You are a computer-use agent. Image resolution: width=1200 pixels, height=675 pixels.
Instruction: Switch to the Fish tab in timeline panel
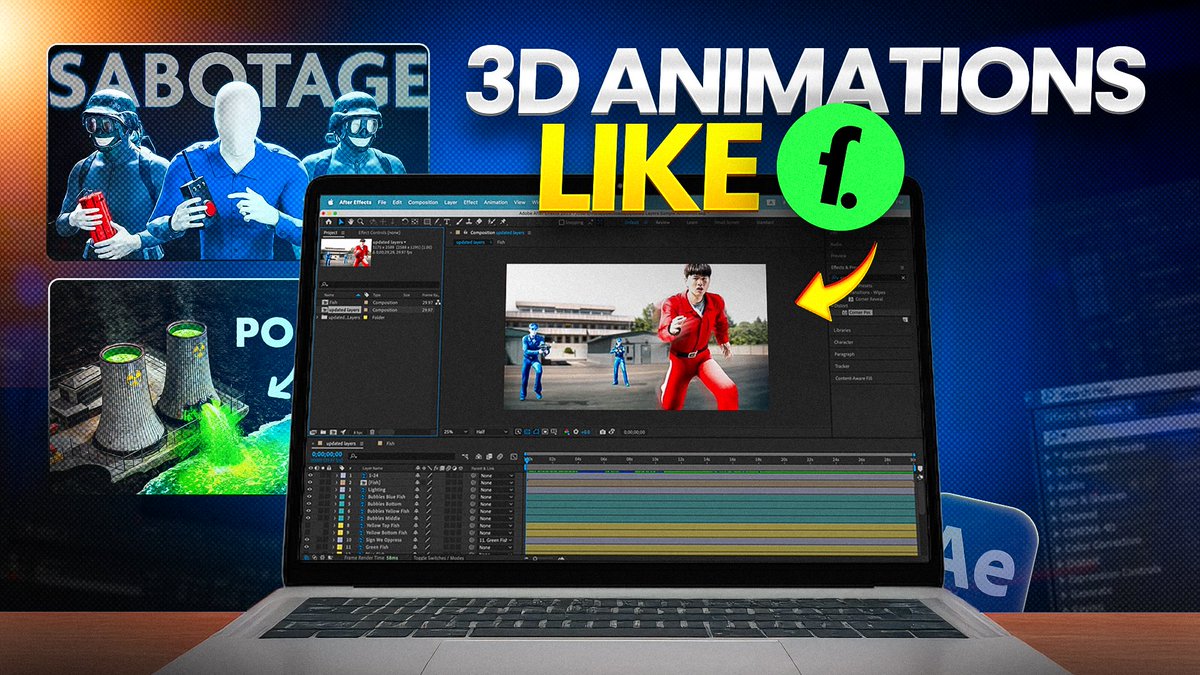(x=390, y=444)
